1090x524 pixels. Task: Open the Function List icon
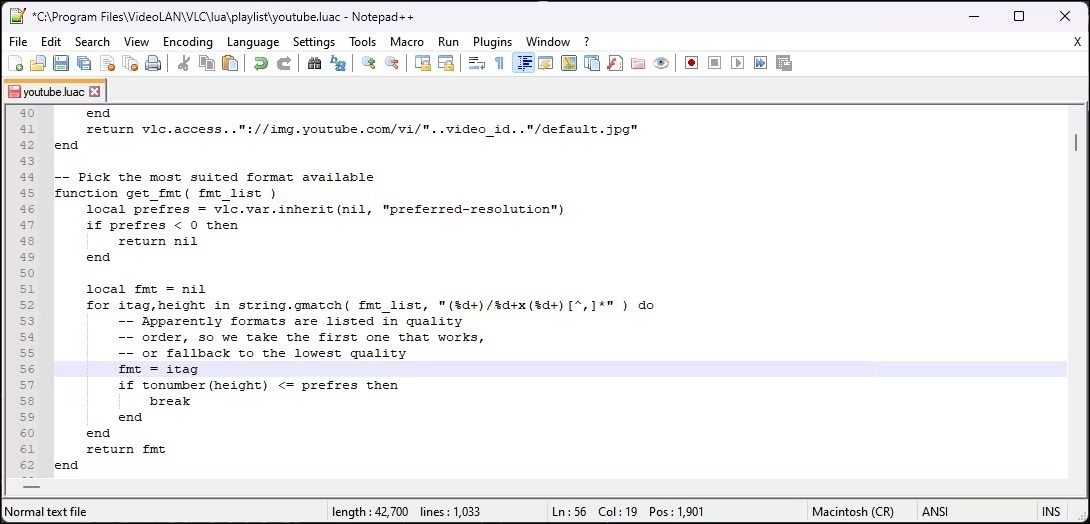tap(615, 63)
